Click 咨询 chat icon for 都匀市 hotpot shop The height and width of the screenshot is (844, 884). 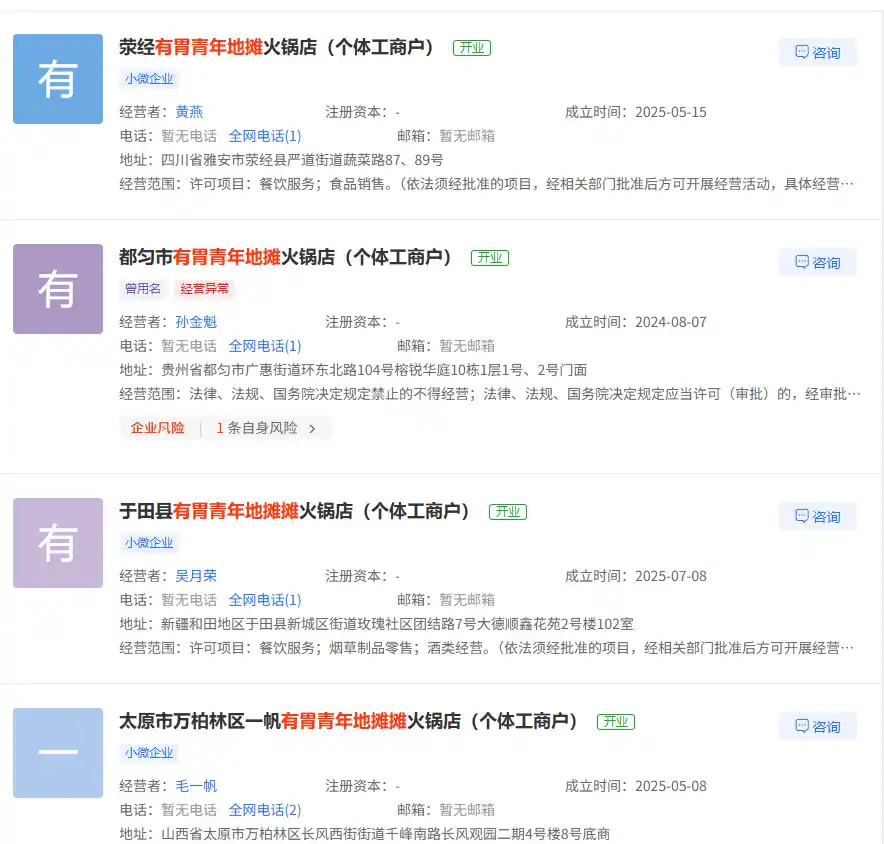coord(802,263)
